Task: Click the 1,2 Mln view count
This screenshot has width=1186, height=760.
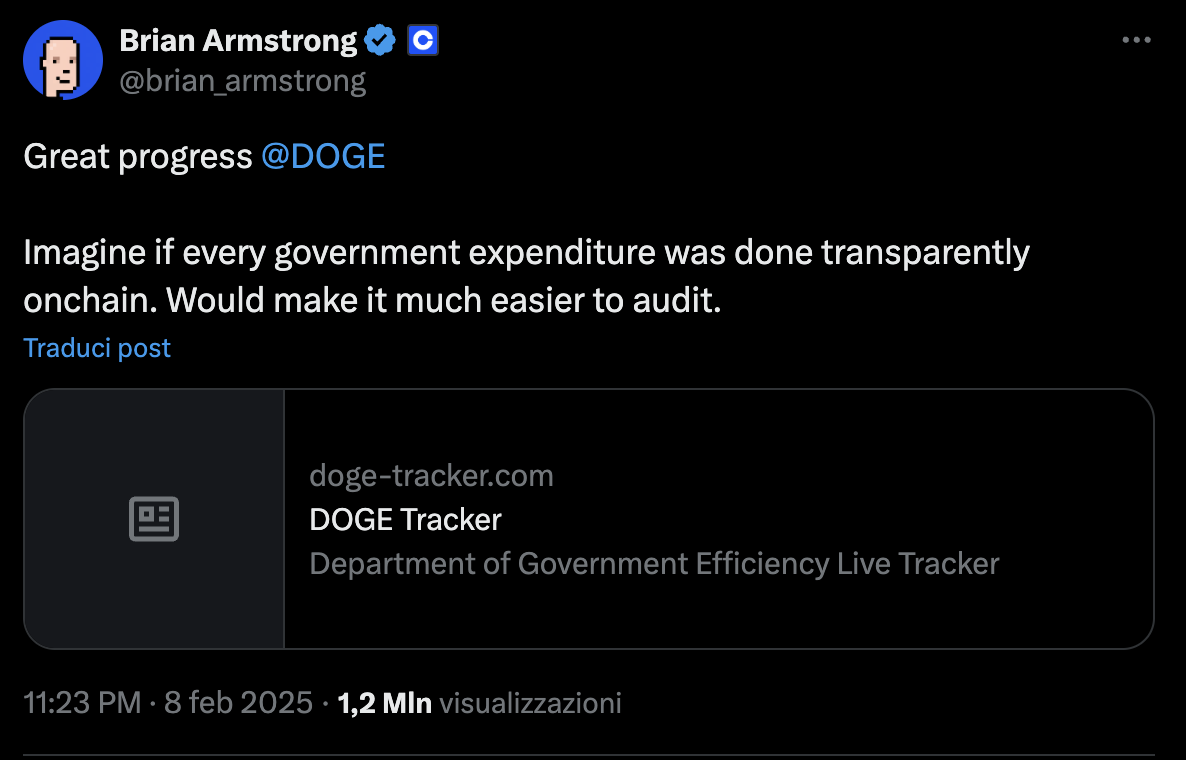Action: click(x=385, y=703)
